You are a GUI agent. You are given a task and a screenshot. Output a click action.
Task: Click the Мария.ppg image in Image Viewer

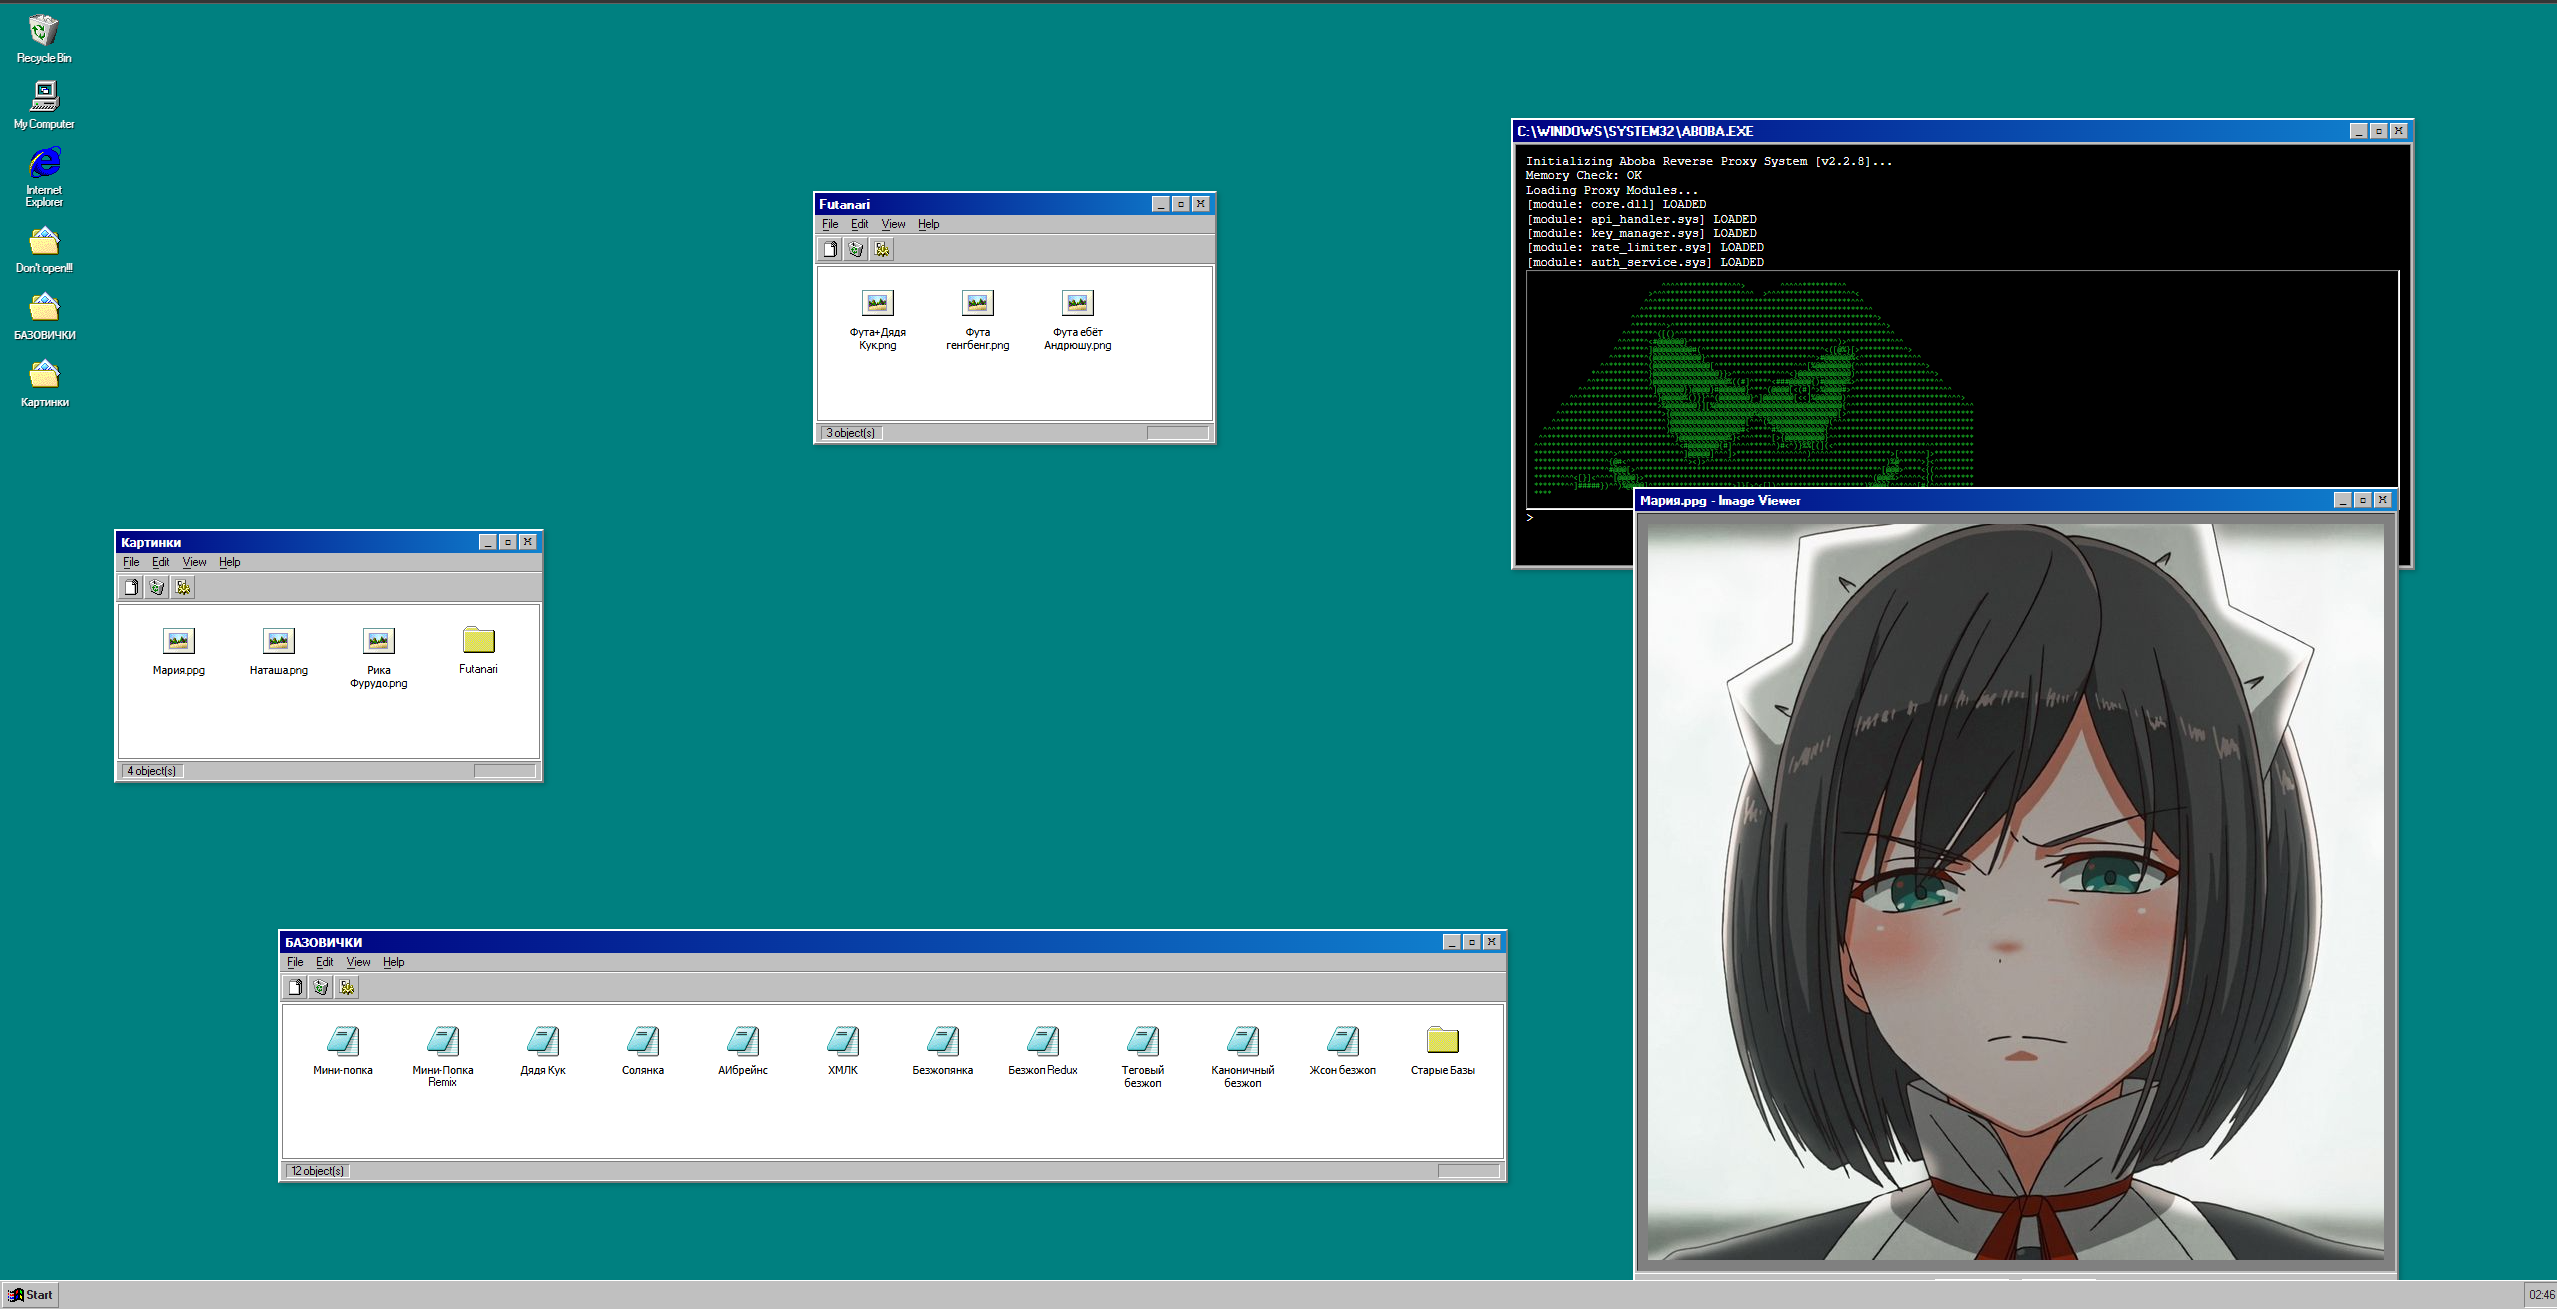point(2015,890)
